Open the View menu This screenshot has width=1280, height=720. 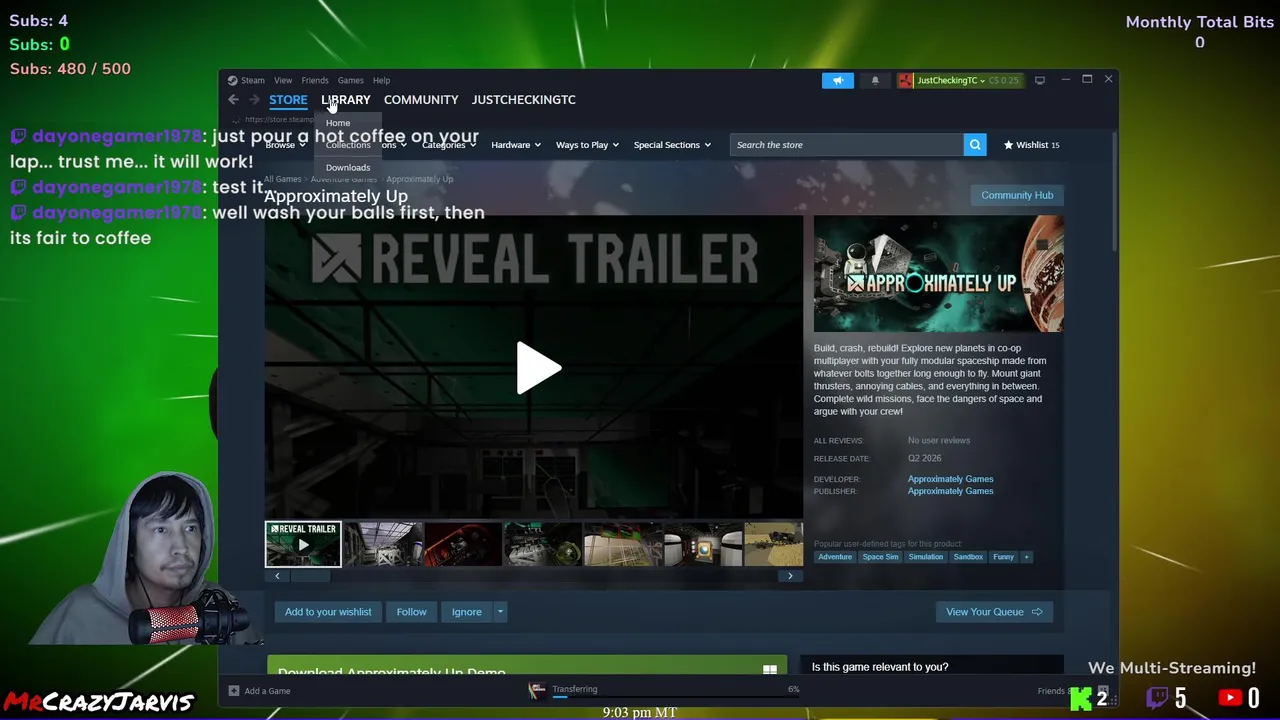283,80
